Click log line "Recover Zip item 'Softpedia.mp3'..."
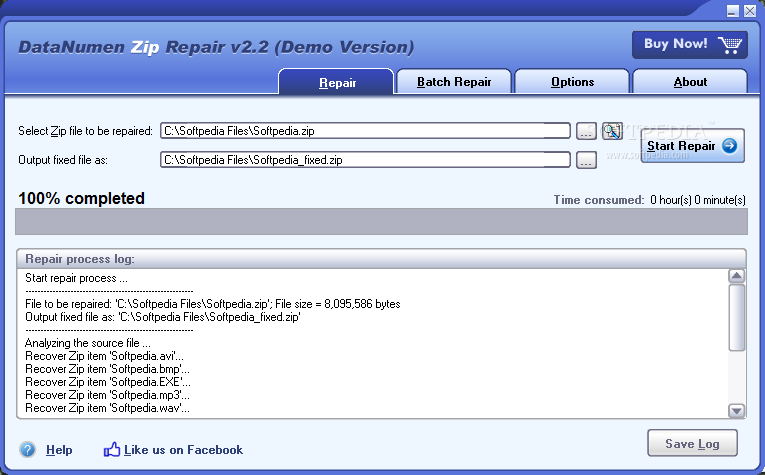The image size is (765, 475). [x=107, y=395]
